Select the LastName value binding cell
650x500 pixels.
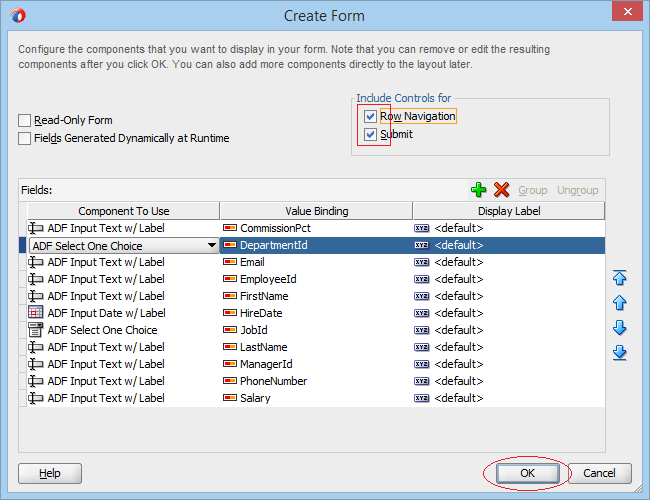(316, 347)
